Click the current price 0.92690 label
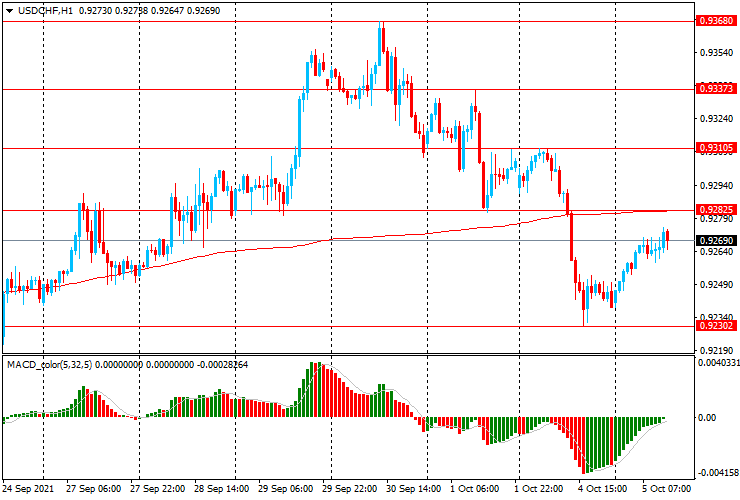This screenshot has height=500, width=740. click(716, 241)
